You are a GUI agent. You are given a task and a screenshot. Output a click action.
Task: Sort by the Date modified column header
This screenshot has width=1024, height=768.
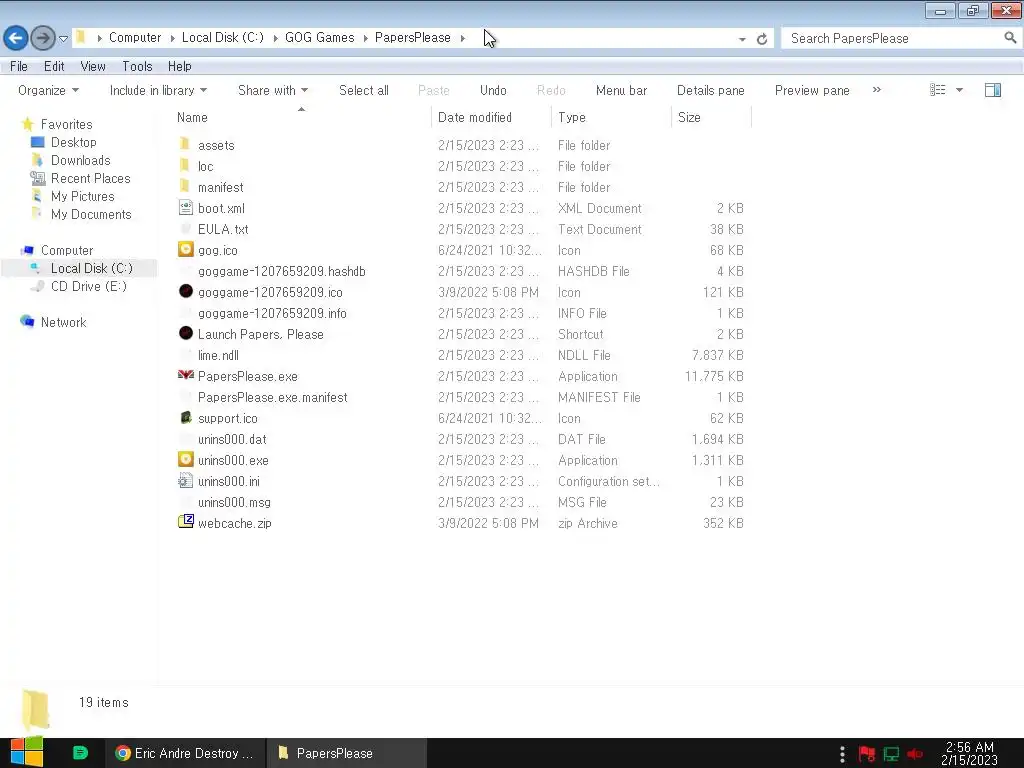[x=475, y=118]
